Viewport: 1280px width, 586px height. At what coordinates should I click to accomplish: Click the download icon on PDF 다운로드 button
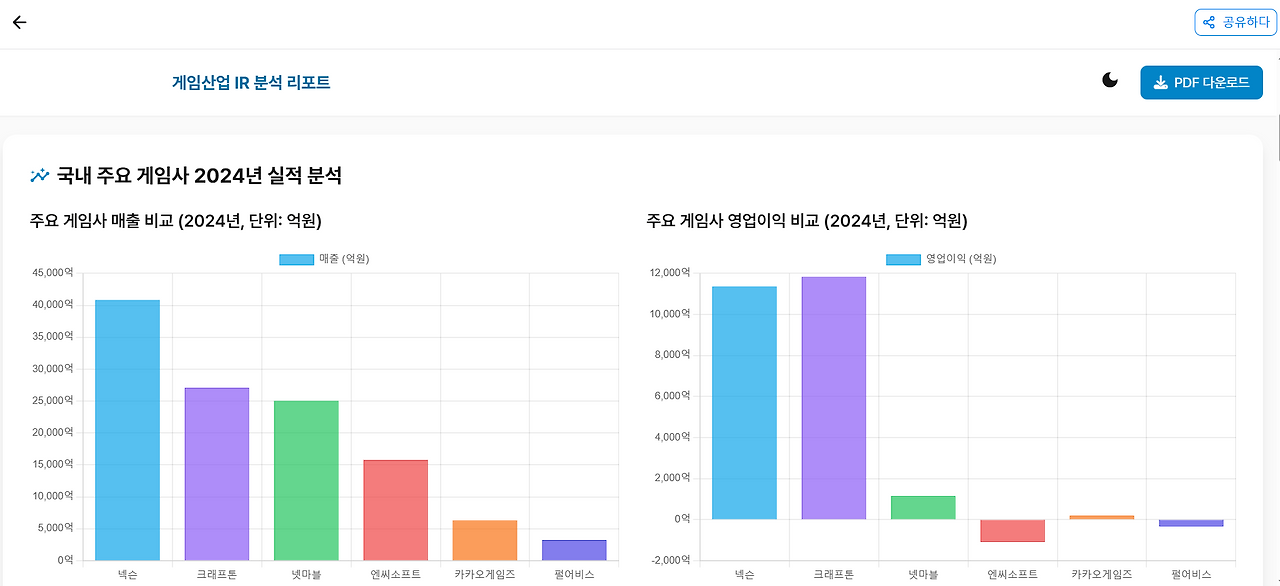[1160, 82]
